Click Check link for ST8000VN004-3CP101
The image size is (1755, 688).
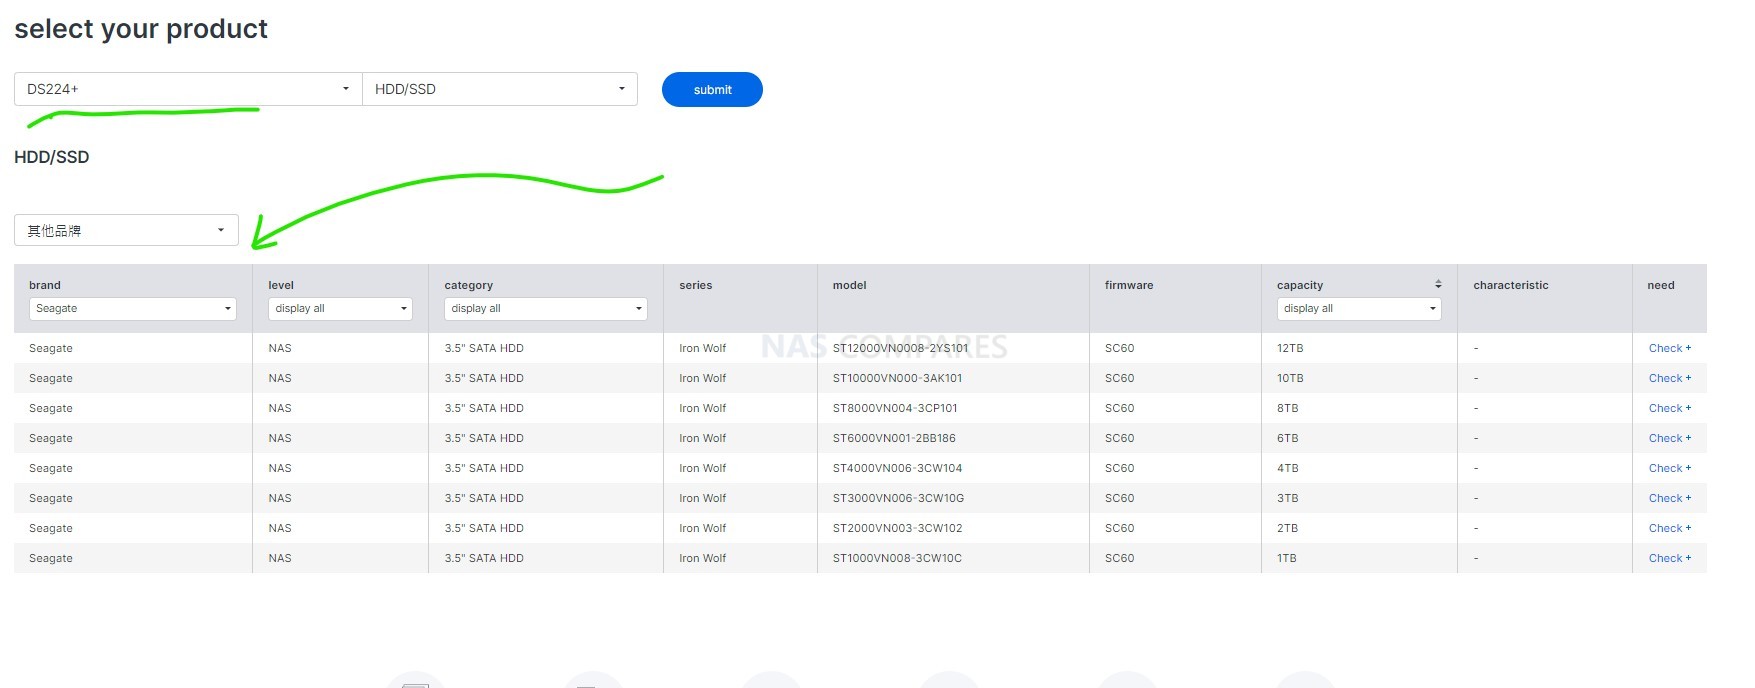click(1670, 408)
